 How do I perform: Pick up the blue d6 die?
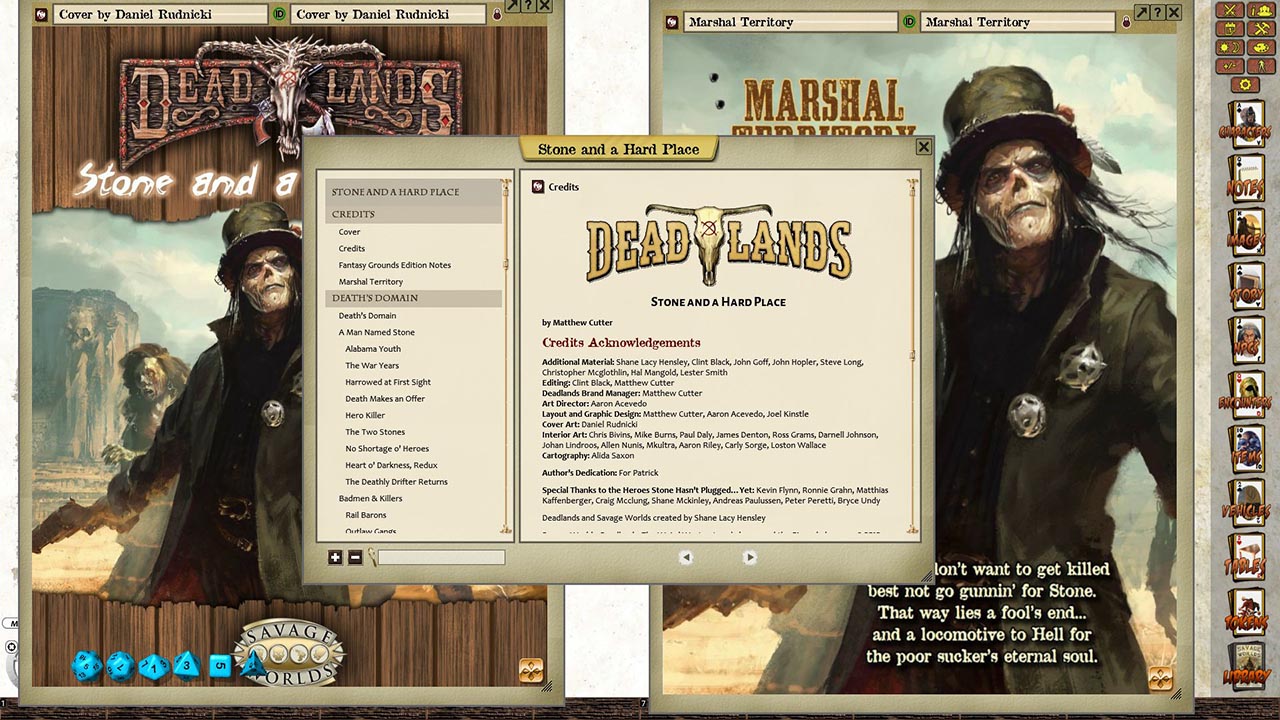(x=220, y=665)
